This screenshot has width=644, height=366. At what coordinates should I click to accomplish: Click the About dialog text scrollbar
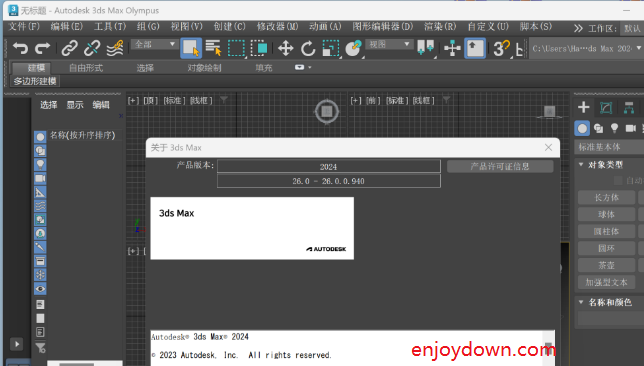(x=548, y=348)
